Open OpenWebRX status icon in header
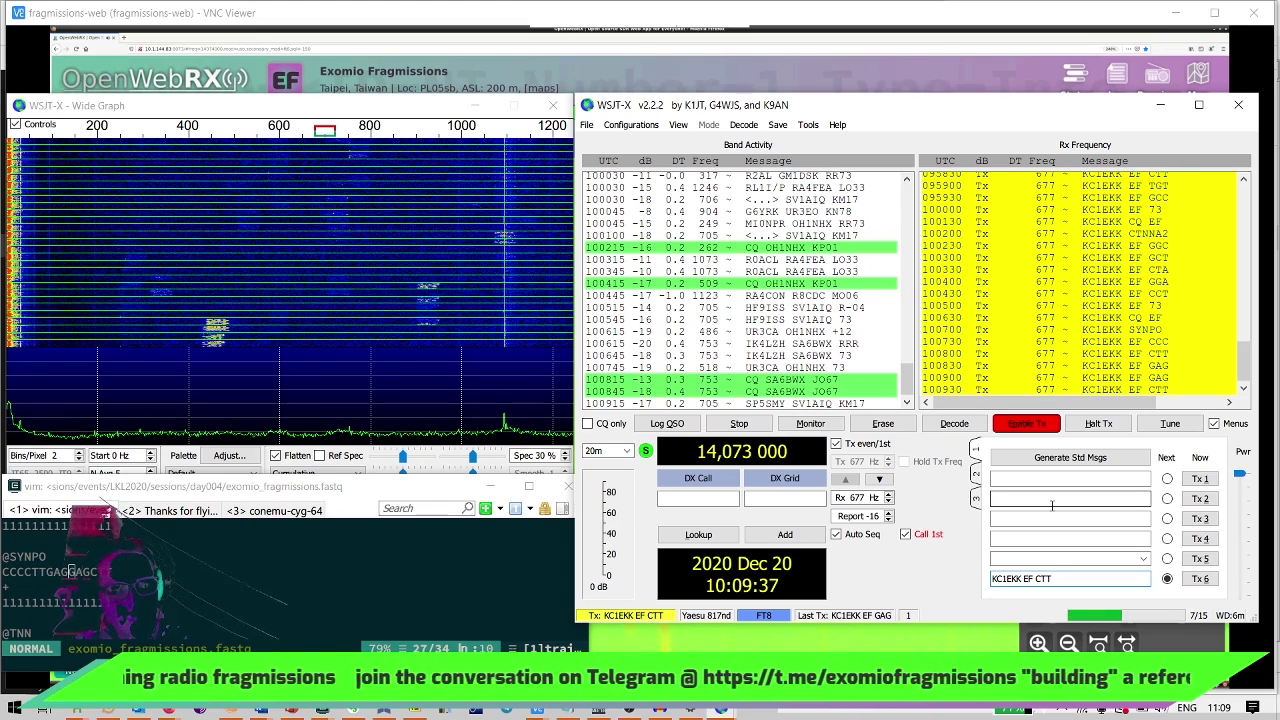Screen dimensions: 1280x720 tap(1076, 75)
